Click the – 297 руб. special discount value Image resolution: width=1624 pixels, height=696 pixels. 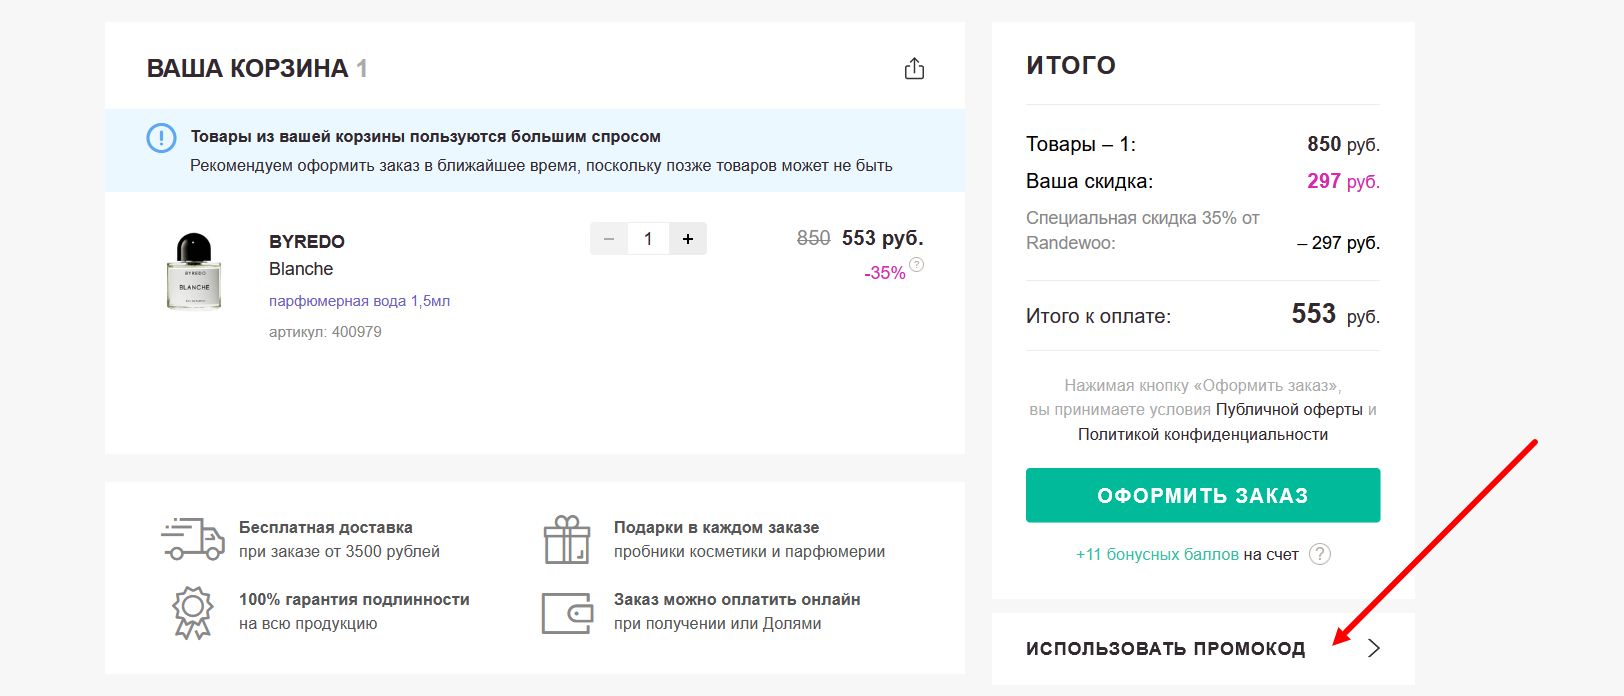tap(1338, 243)
